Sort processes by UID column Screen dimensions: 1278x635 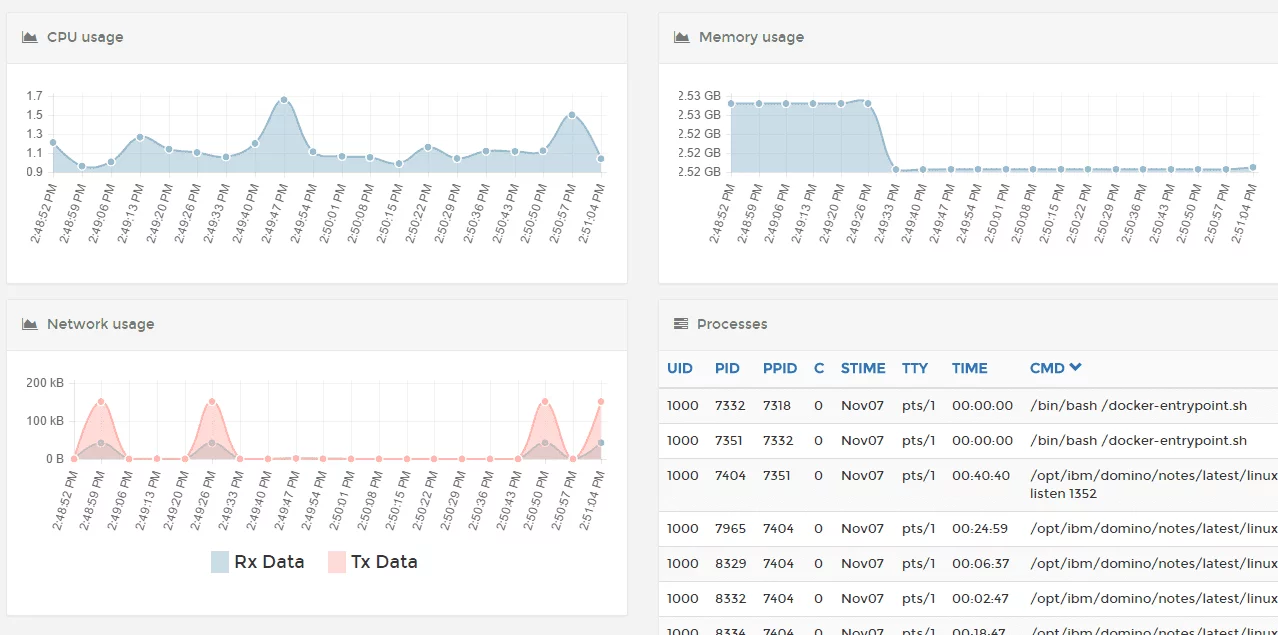pyautogui.click(x=680, y=368)
